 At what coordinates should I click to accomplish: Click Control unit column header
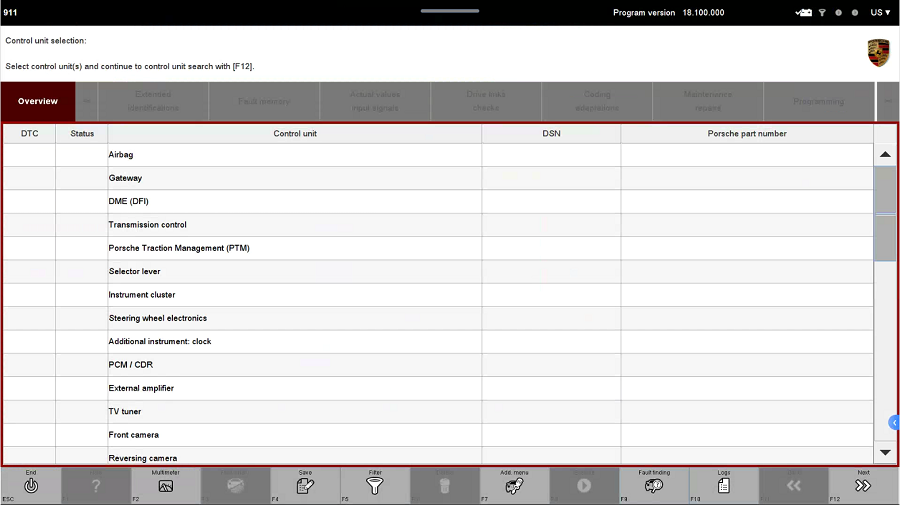295,134
